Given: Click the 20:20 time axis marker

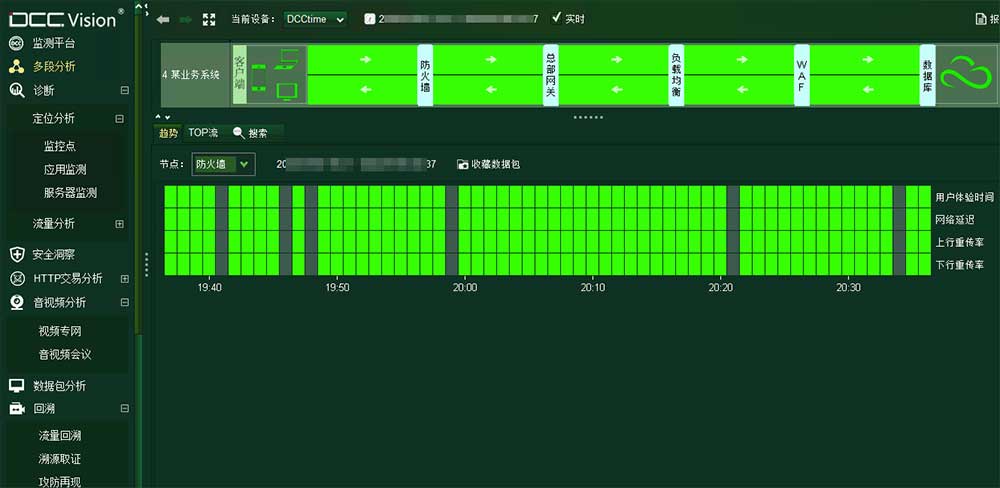Looking at the screenshot, I should pos(721,288).
